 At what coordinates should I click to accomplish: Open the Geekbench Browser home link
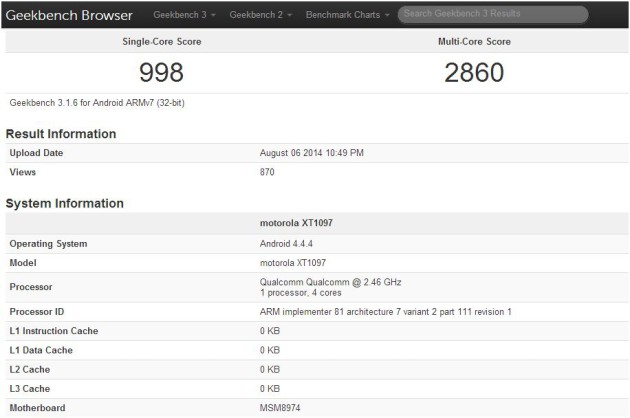click(x=69, y=15)
